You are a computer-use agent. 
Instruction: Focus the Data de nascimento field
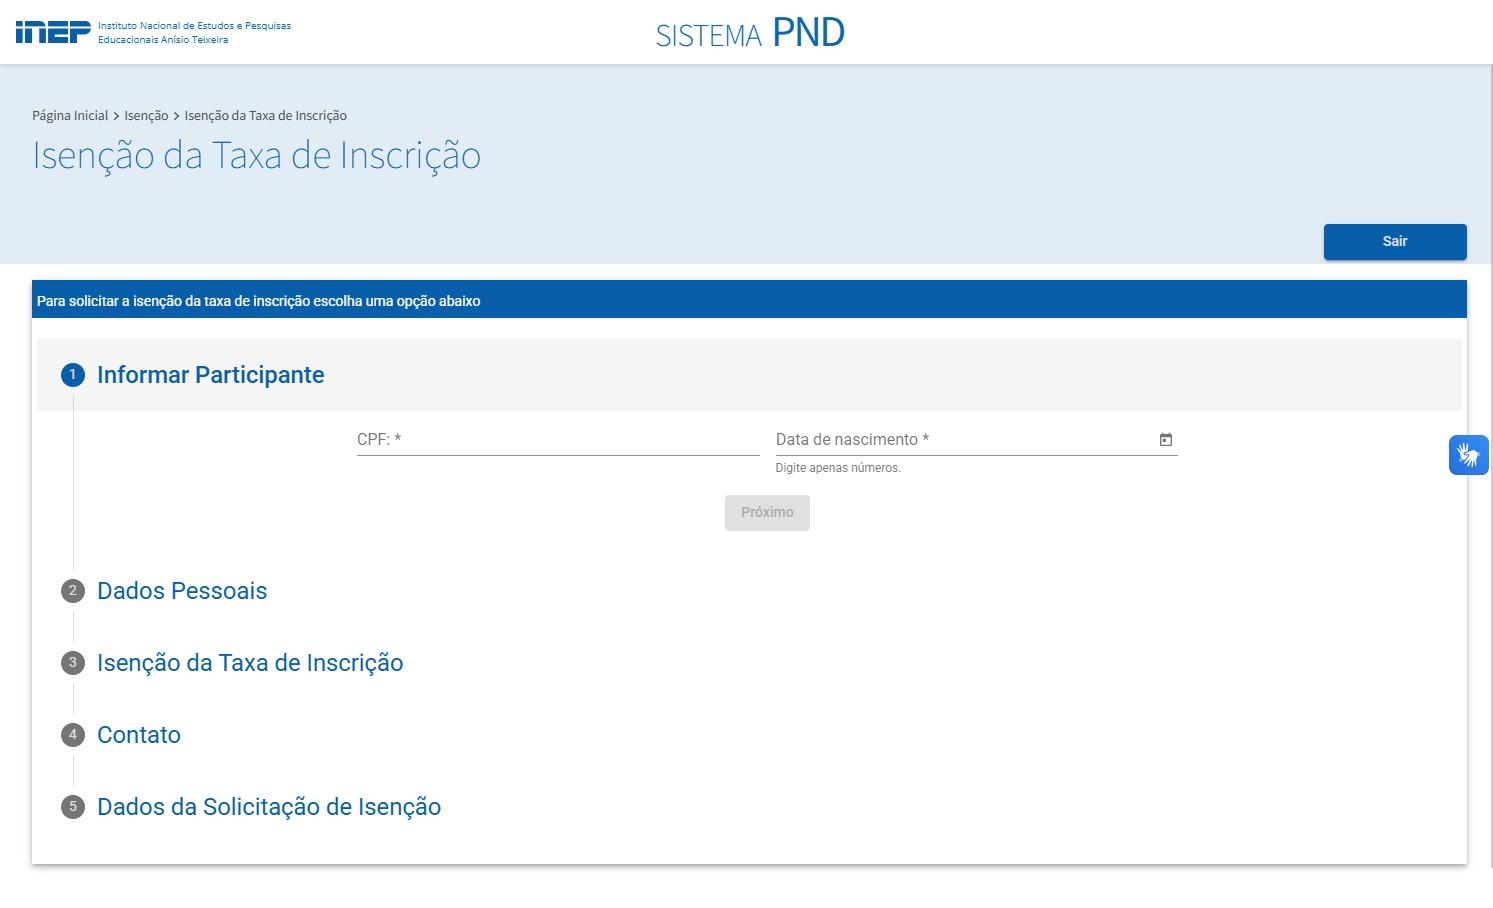point(960,440)
